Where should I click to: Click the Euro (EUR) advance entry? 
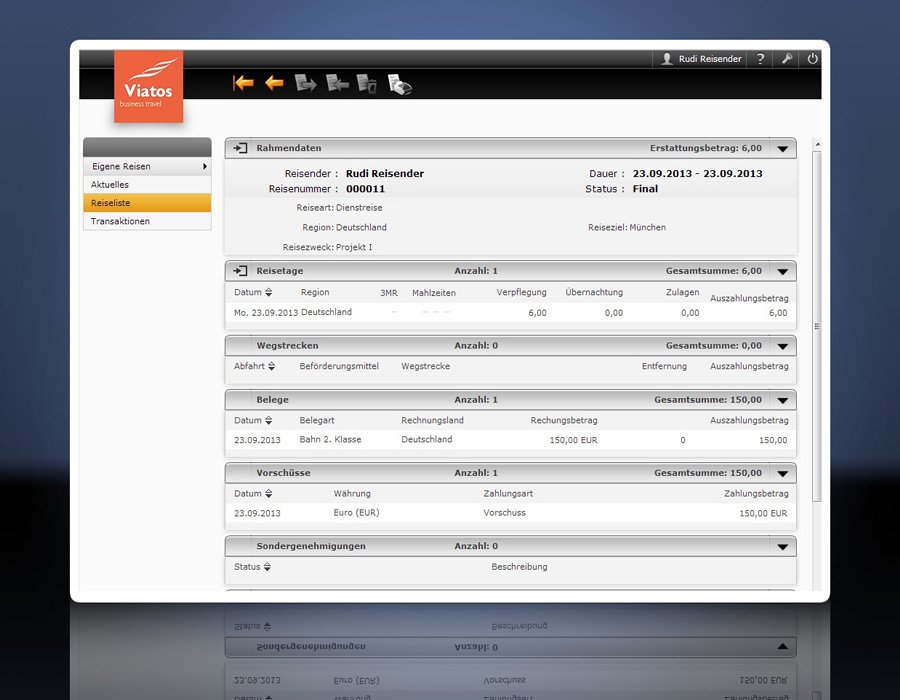pos(356,513)
